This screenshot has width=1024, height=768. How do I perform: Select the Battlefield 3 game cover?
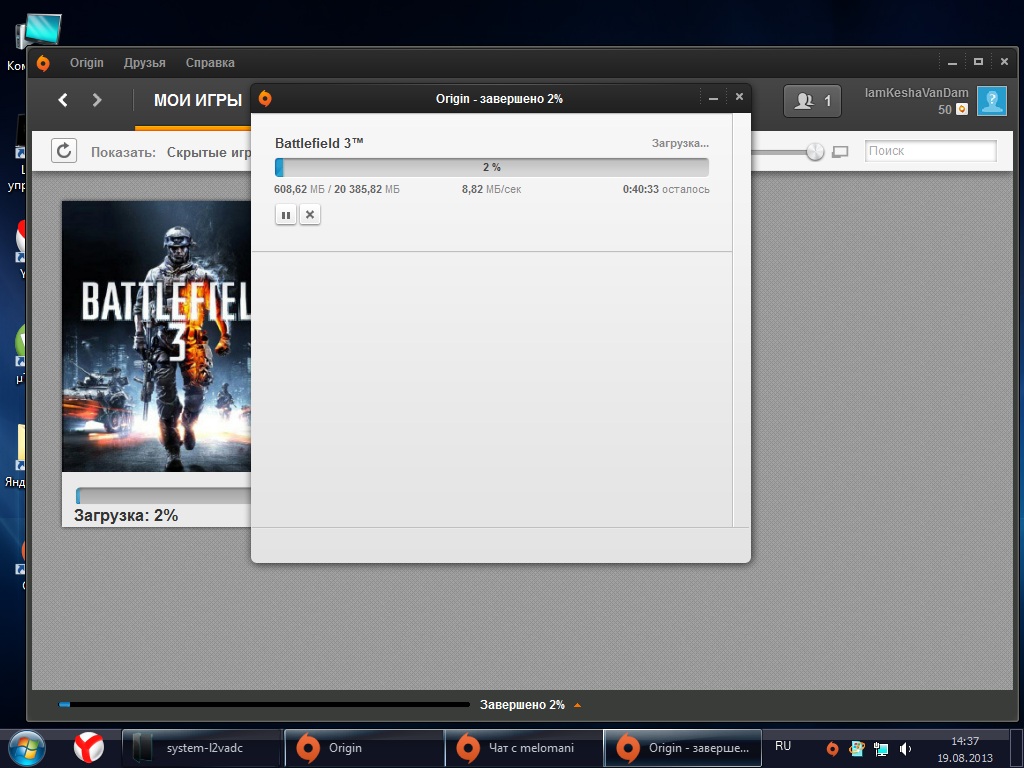[157, 336]
